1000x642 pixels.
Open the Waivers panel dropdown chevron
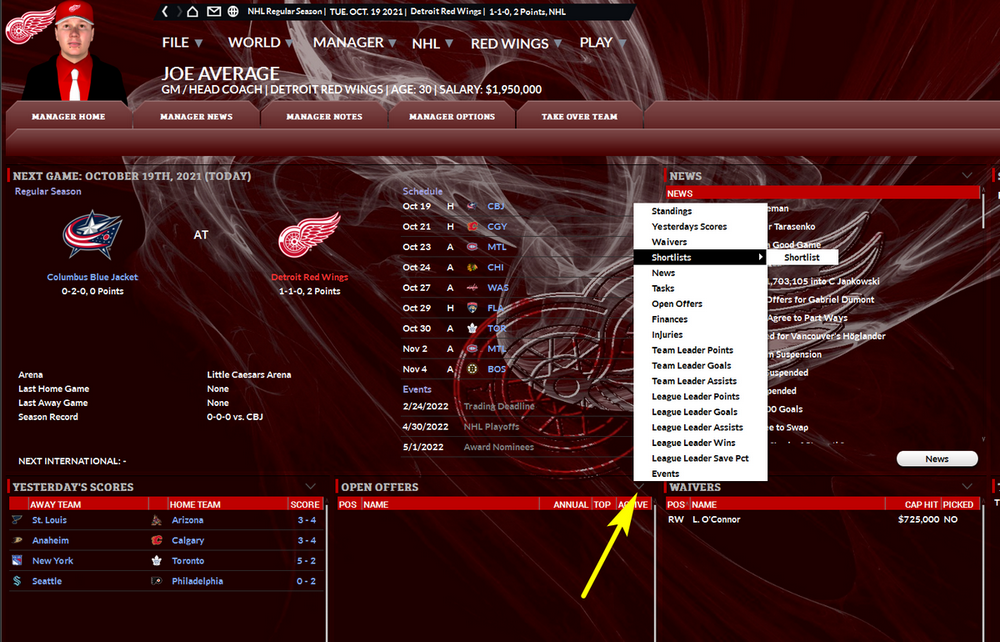[967, 487]
